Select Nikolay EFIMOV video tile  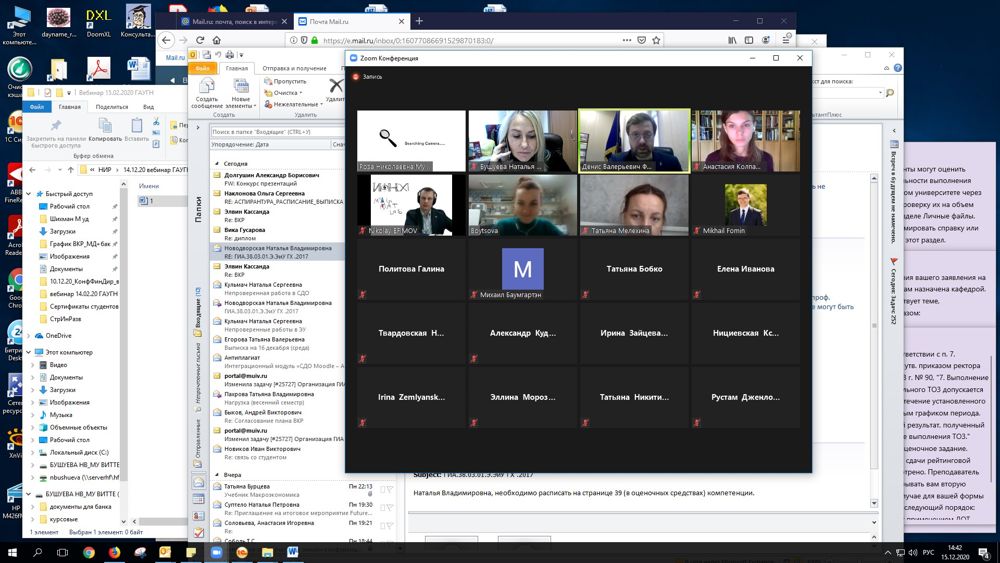tap(411, 205)
